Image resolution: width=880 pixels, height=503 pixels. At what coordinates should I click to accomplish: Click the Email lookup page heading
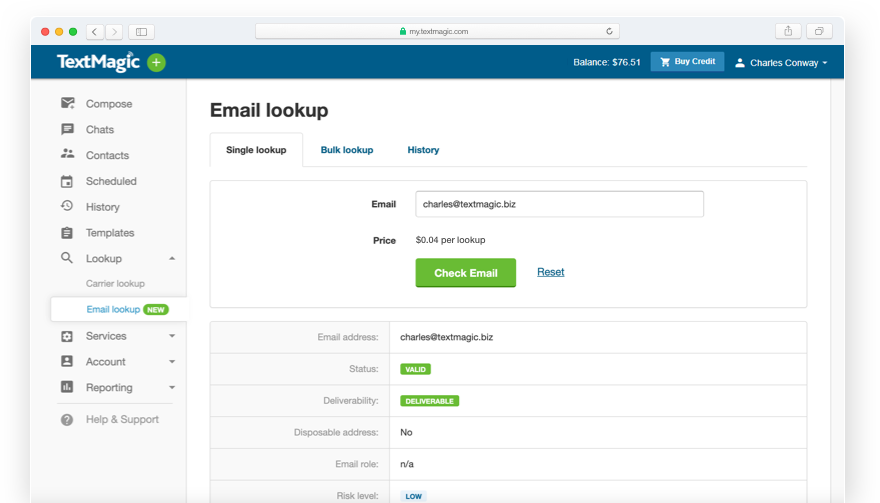pos(269,111)
